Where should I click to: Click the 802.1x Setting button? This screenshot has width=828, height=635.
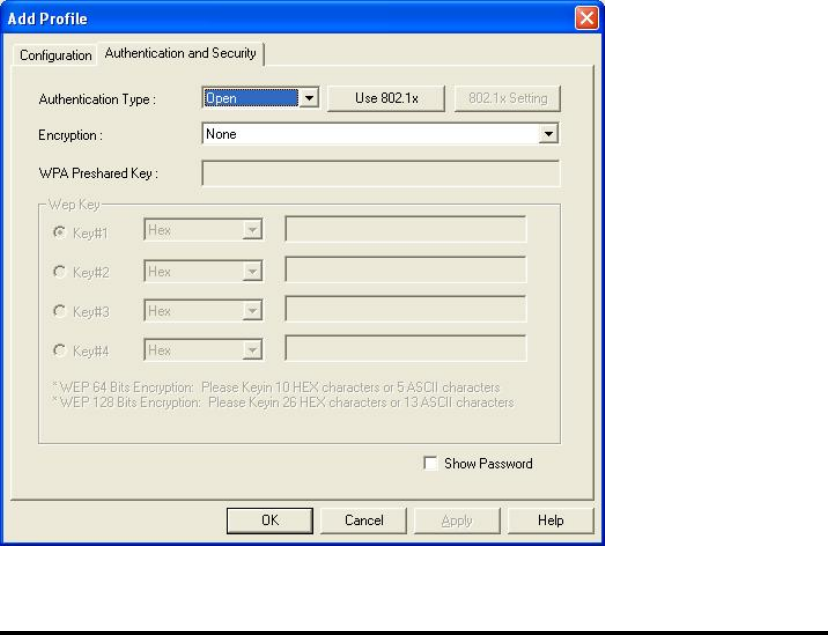(x=507, y=98)
